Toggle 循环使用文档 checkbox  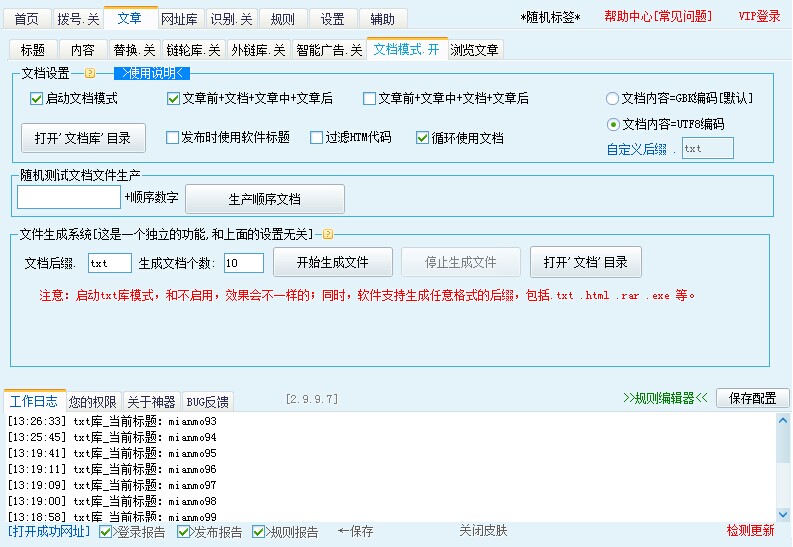[422, 138]
